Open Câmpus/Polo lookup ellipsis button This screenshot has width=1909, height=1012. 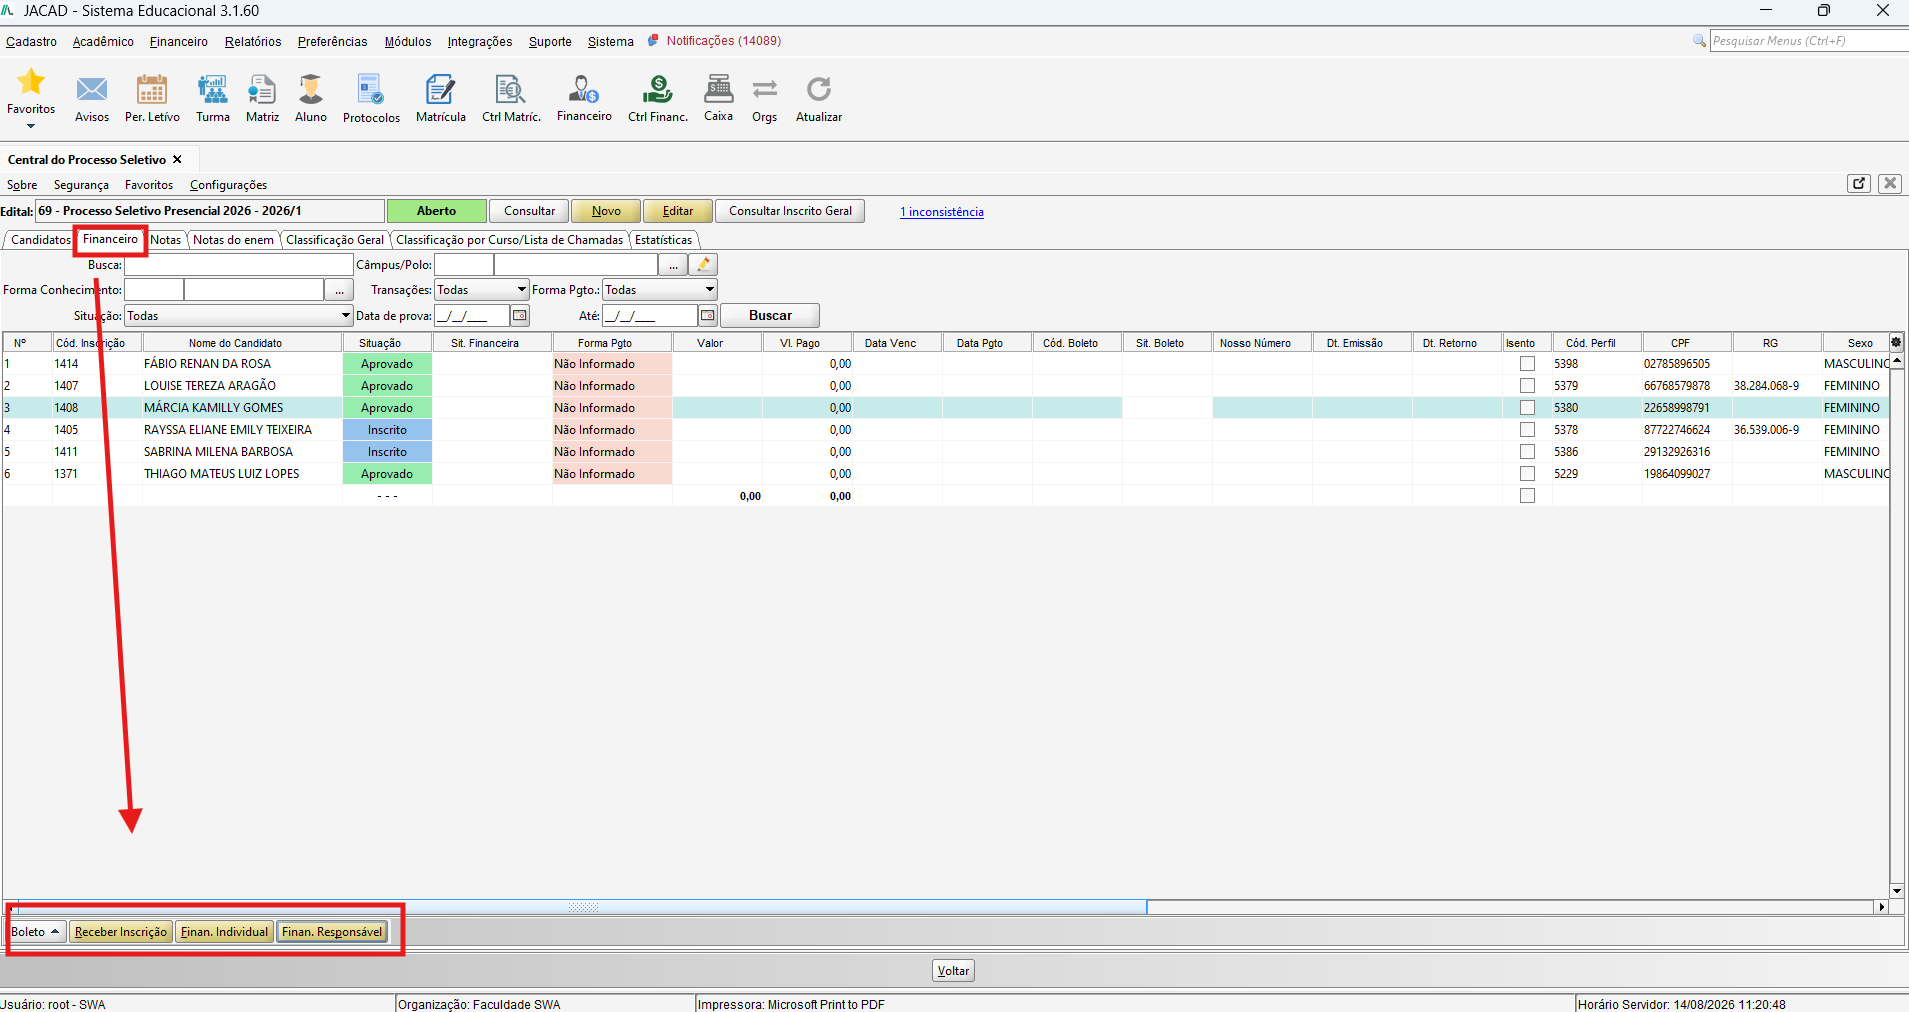[673, 265]
